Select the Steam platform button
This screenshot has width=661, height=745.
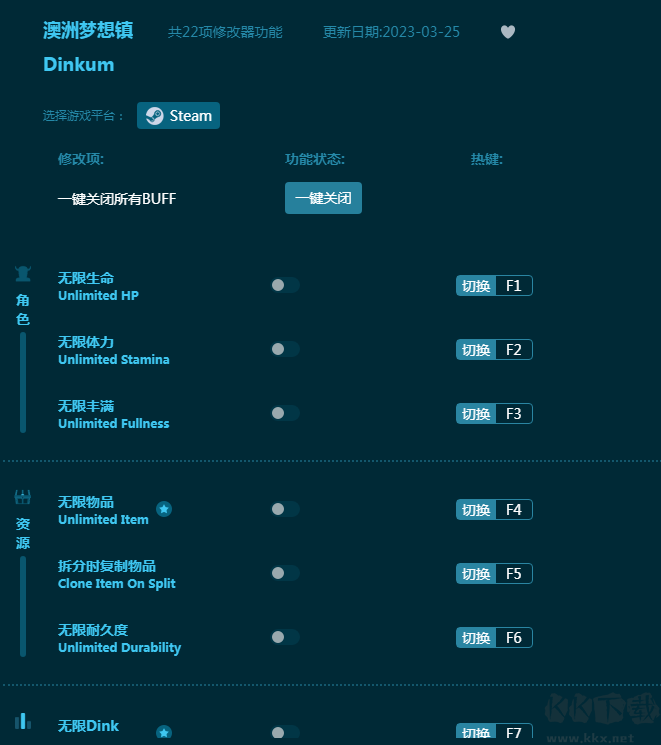point(178,115)
